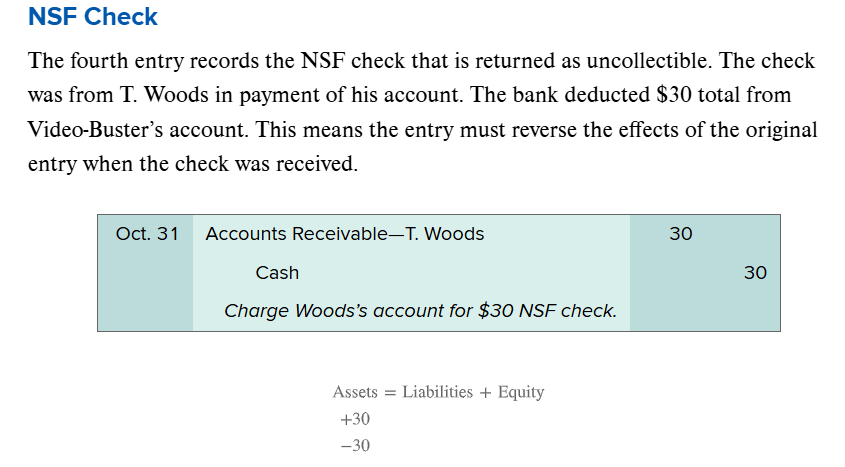
Task: Click the Cash account line
Action: coord(277,273)
